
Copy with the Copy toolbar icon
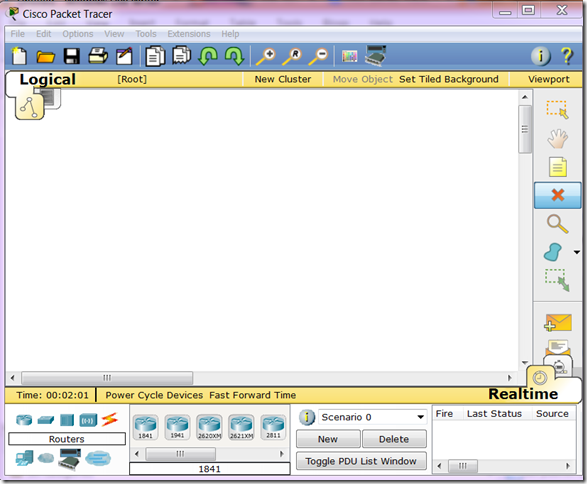(x=155, y=56)
